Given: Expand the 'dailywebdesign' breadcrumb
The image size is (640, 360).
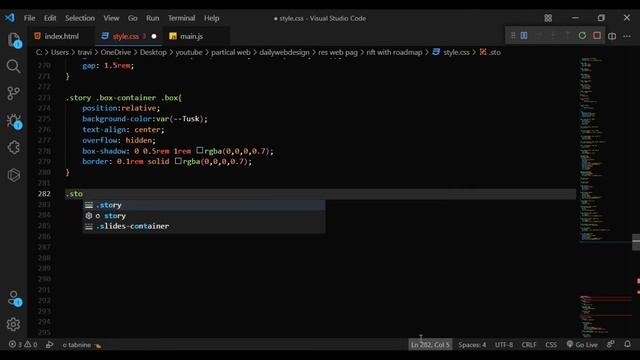Looking at the screenshot, I should (x=284, y=52).
